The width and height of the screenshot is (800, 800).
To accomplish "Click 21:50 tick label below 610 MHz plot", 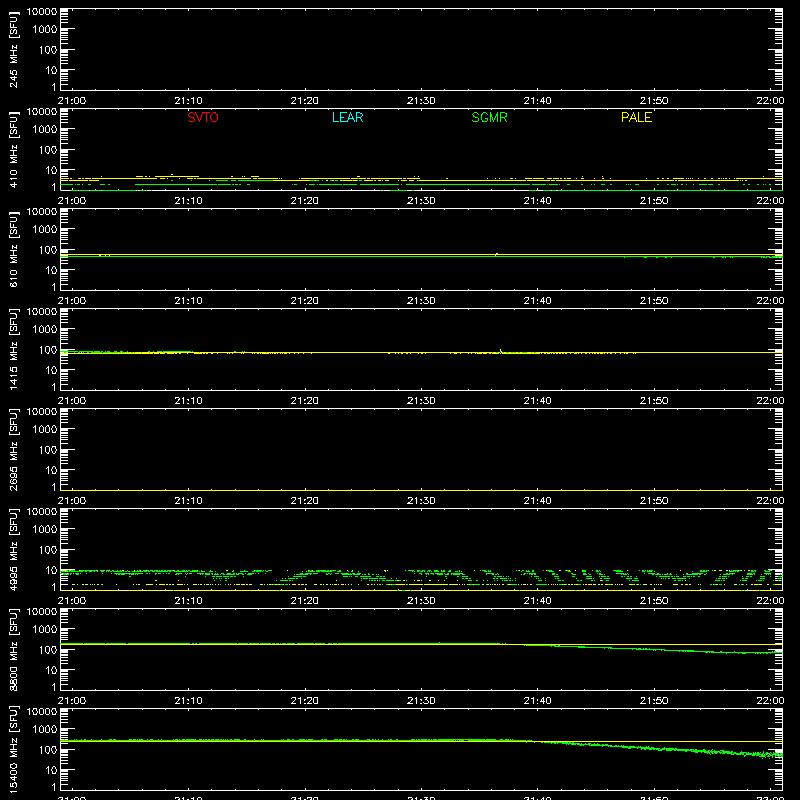I will click(654, 301).
